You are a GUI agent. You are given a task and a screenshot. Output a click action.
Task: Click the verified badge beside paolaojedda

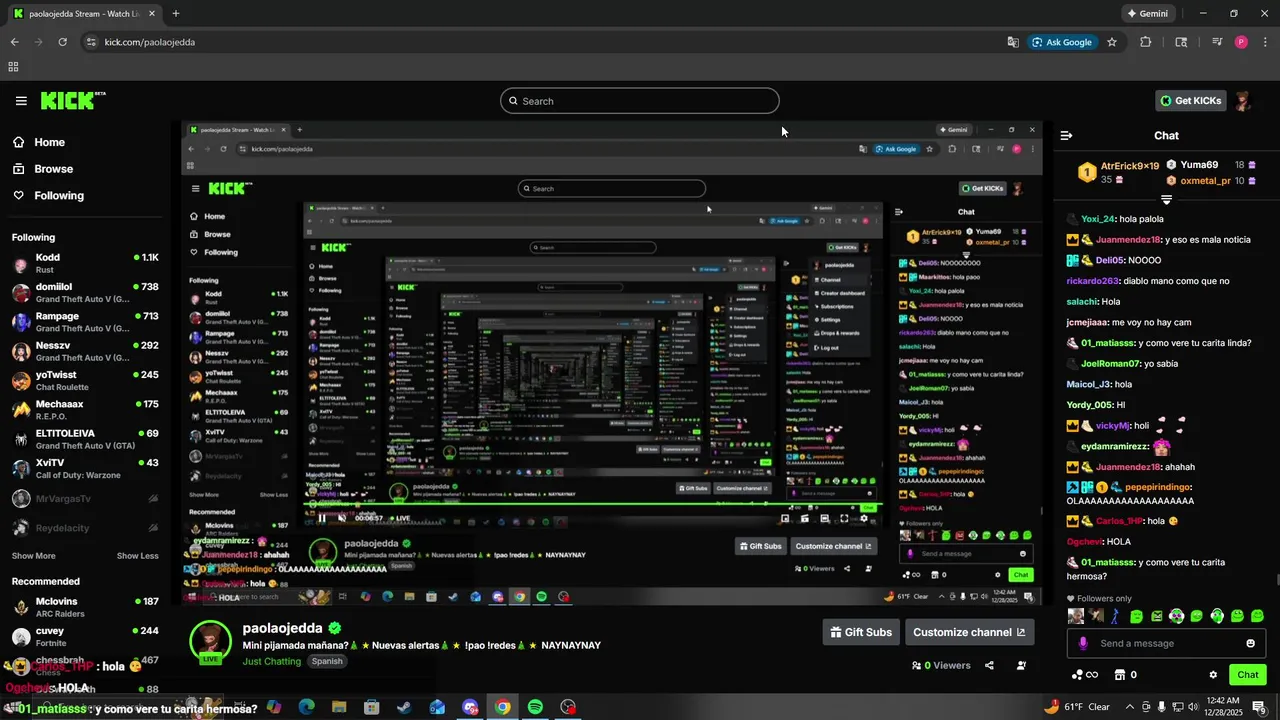tap(335, 628)
